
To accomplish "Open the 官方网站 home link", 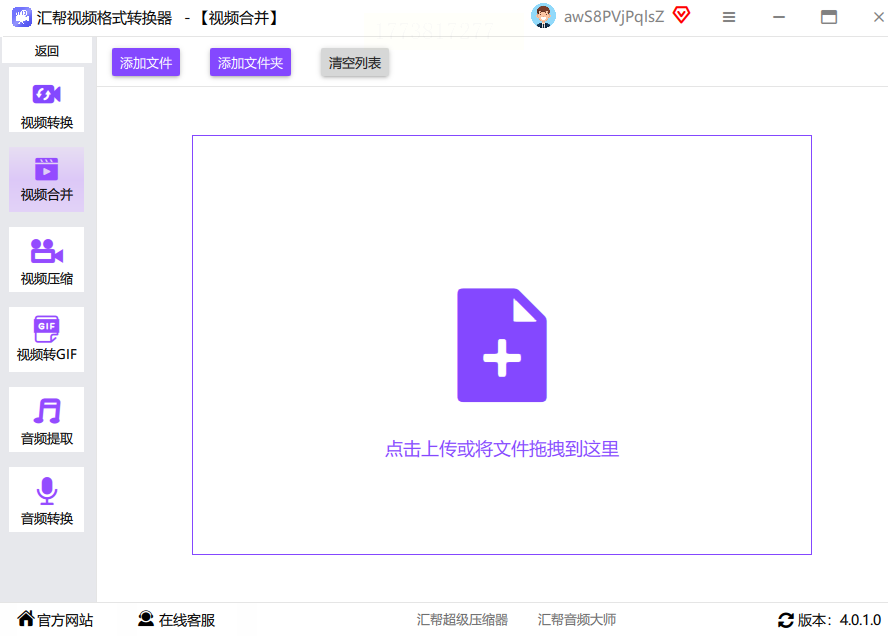I will point(56,620).
